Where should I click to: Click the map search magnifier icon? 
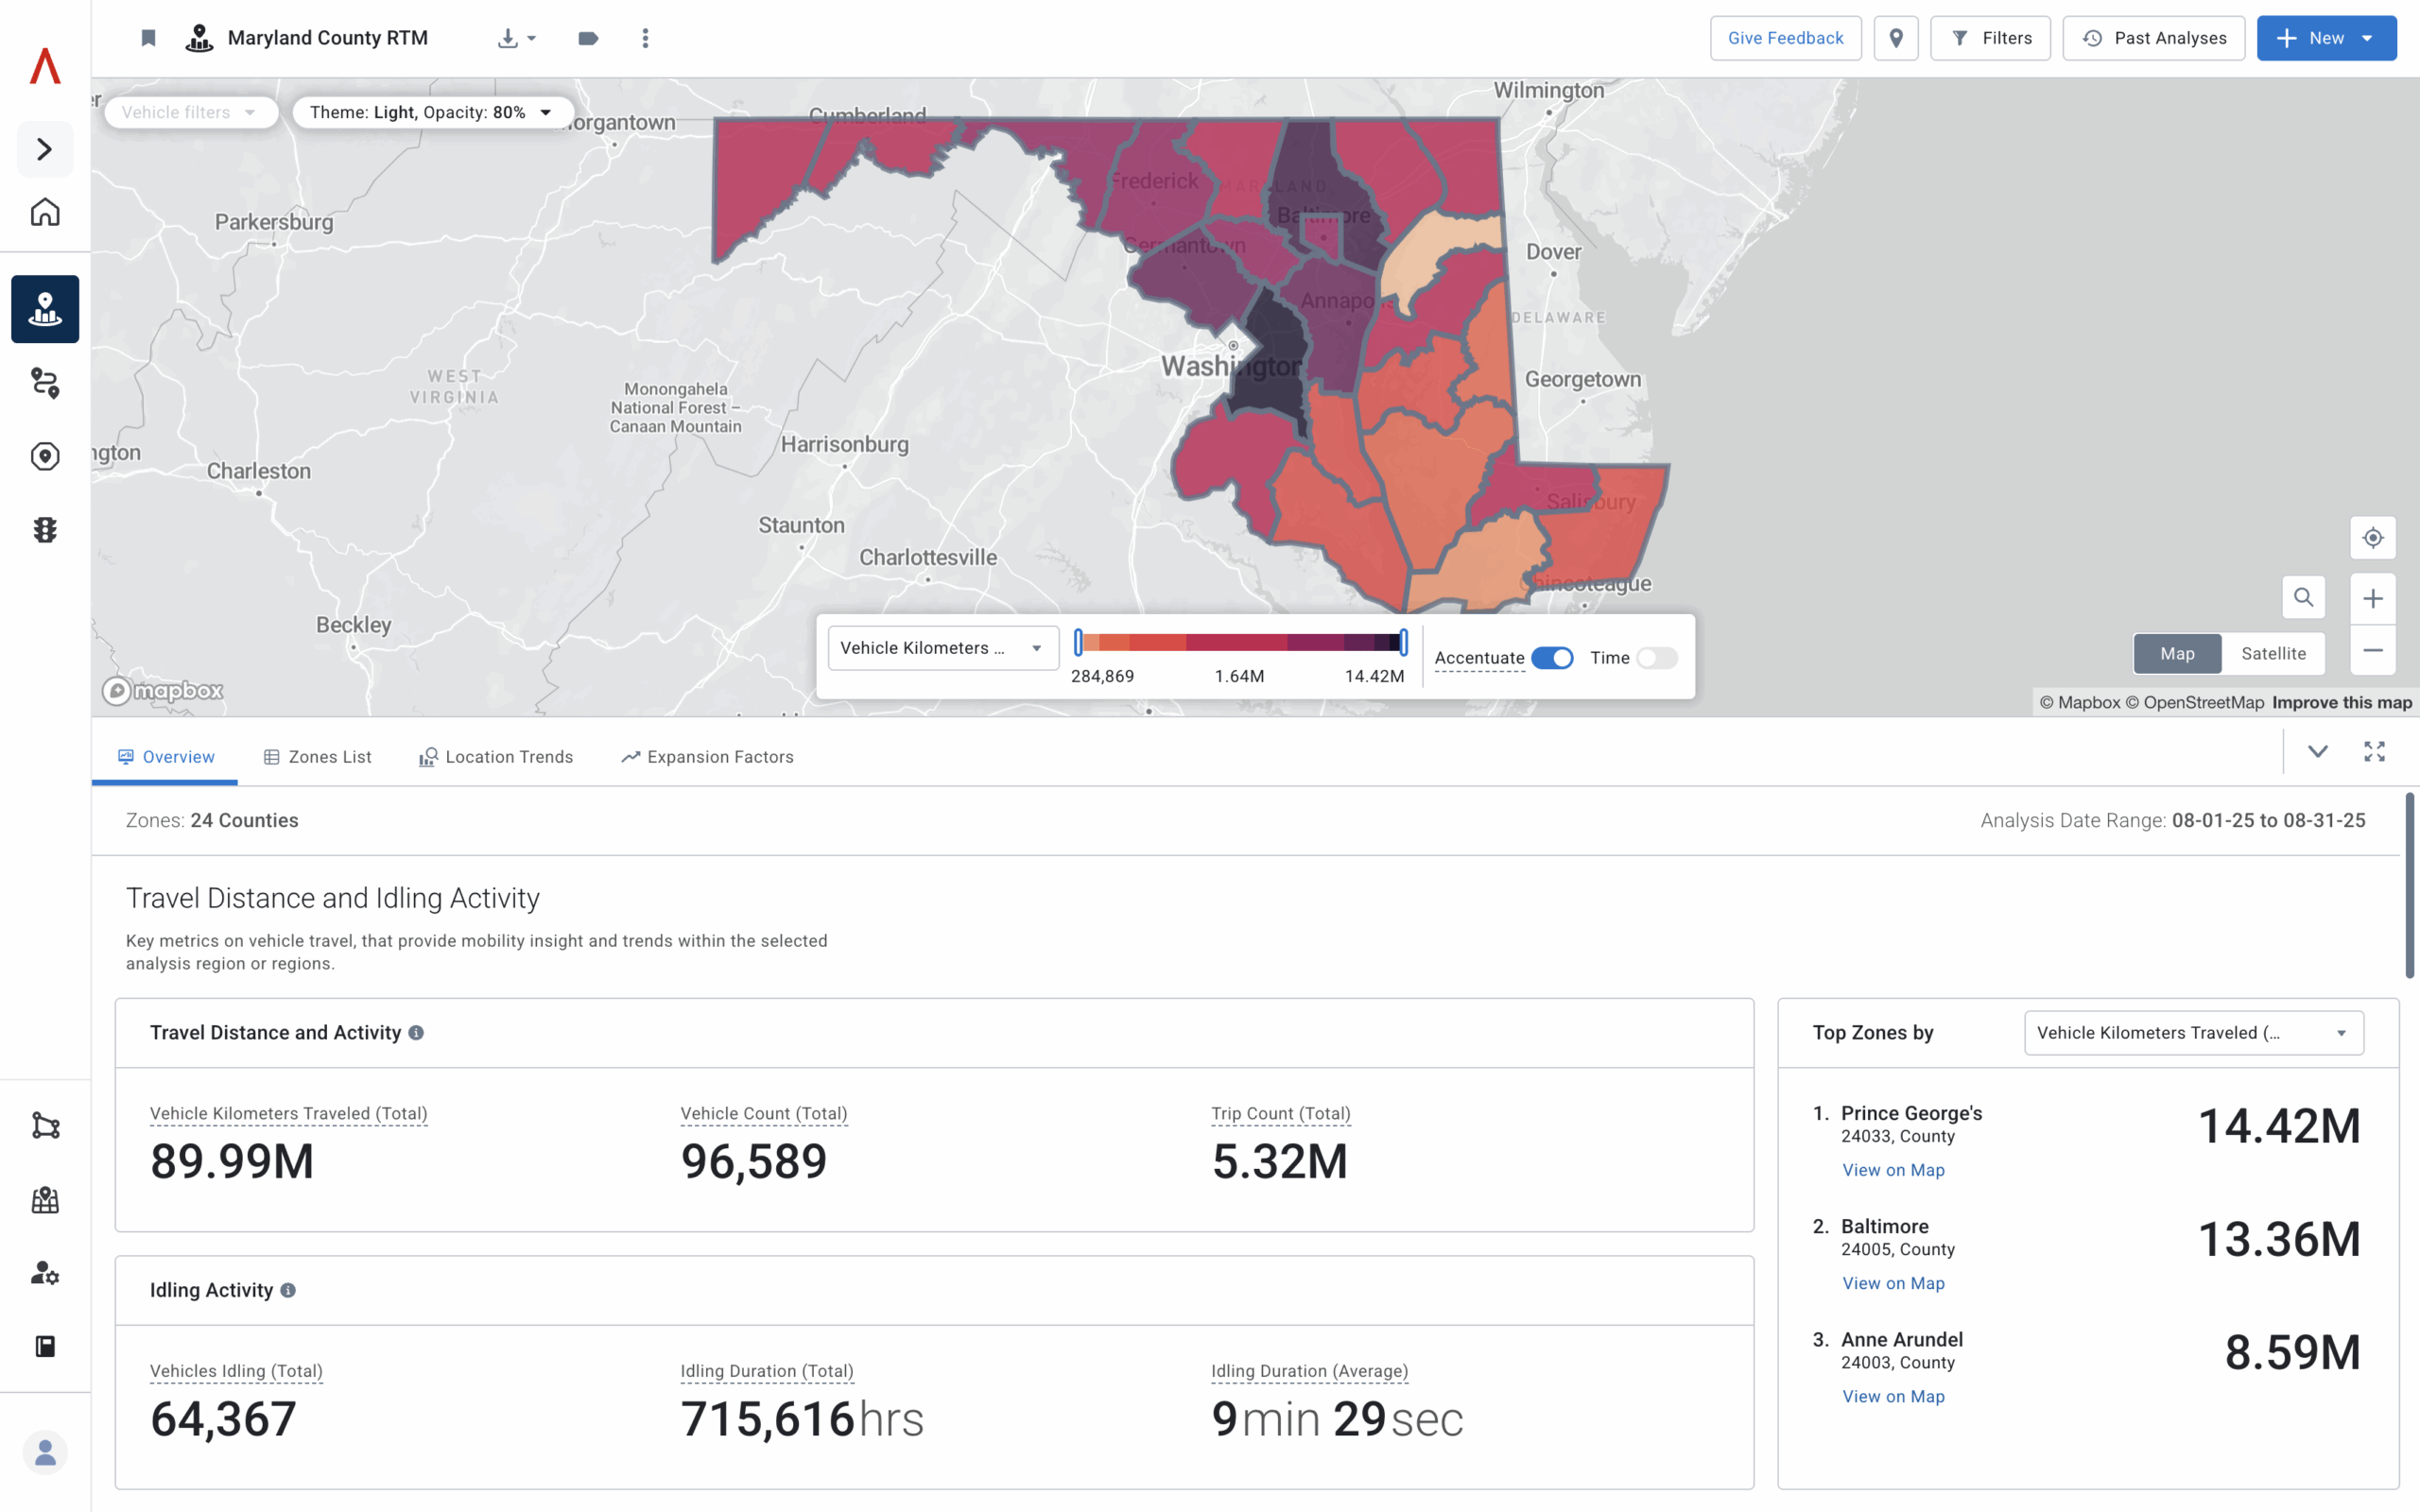2303,597
